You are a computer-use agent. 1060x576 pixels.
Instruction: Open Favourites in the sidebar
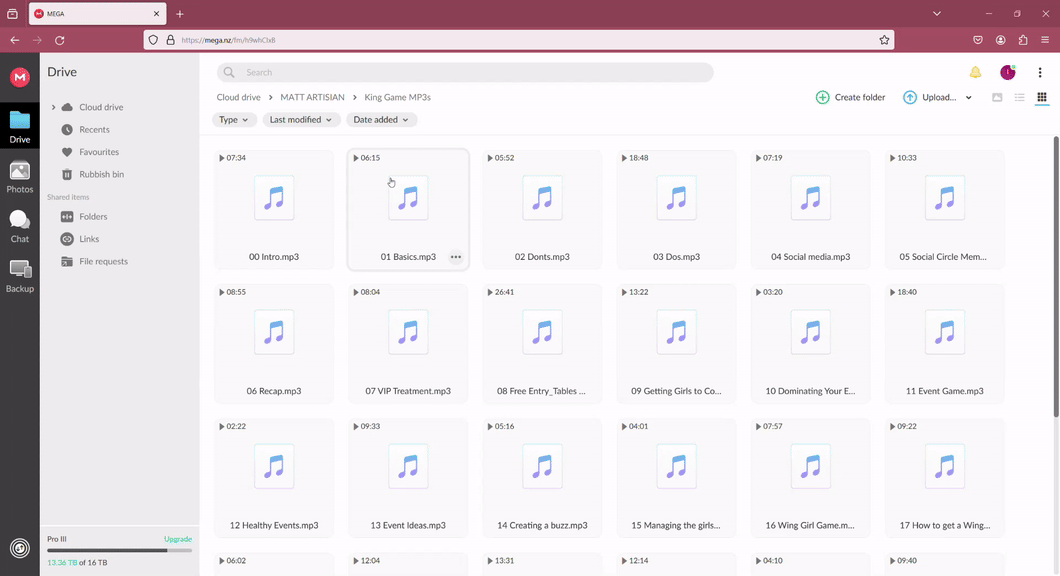99,152
